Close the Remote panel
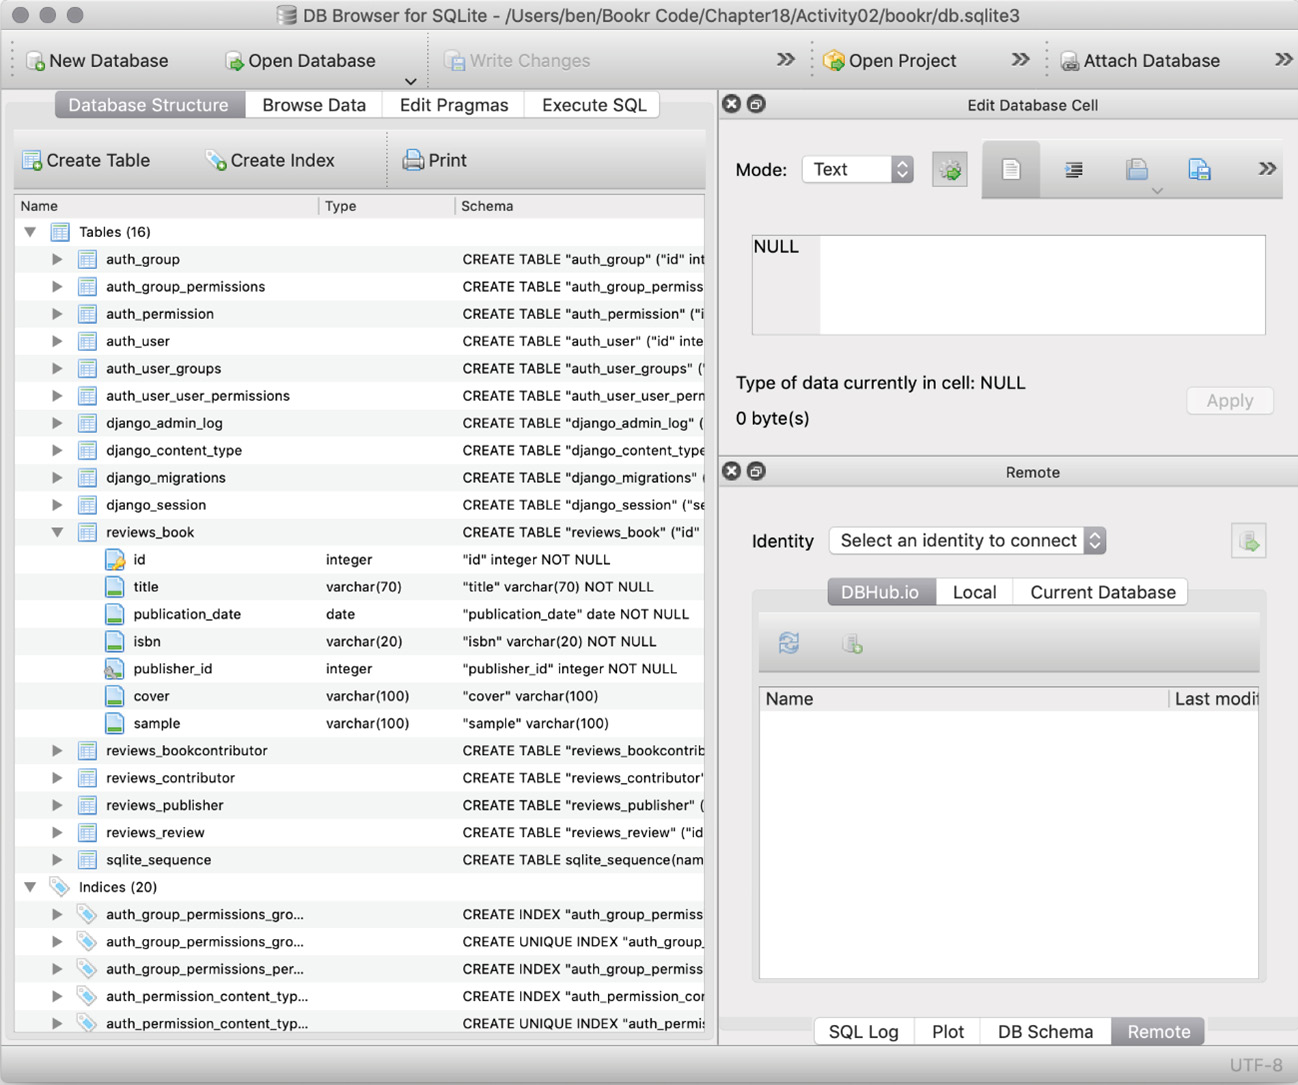1298x1085 pixels. (x=732, y=471)
